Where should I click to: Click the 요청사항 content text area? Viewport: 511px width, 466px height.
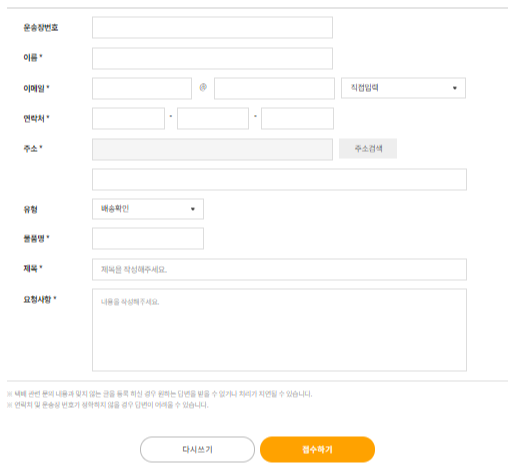pos(279,330)
